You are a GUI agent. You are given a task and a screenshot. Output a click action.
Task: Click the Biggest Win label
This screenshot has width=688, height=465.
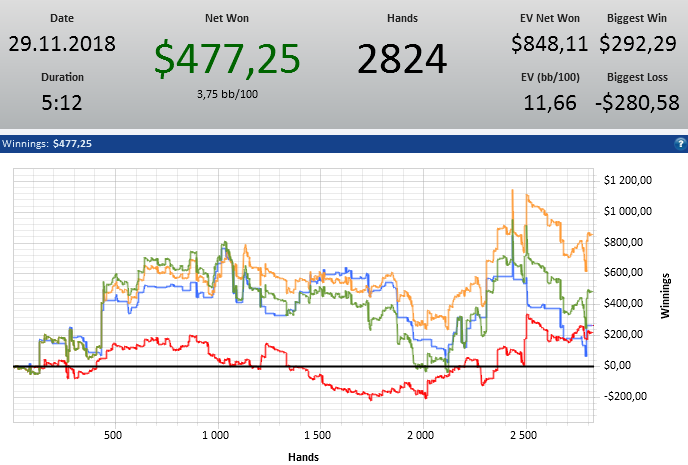(x=637, y=18)
